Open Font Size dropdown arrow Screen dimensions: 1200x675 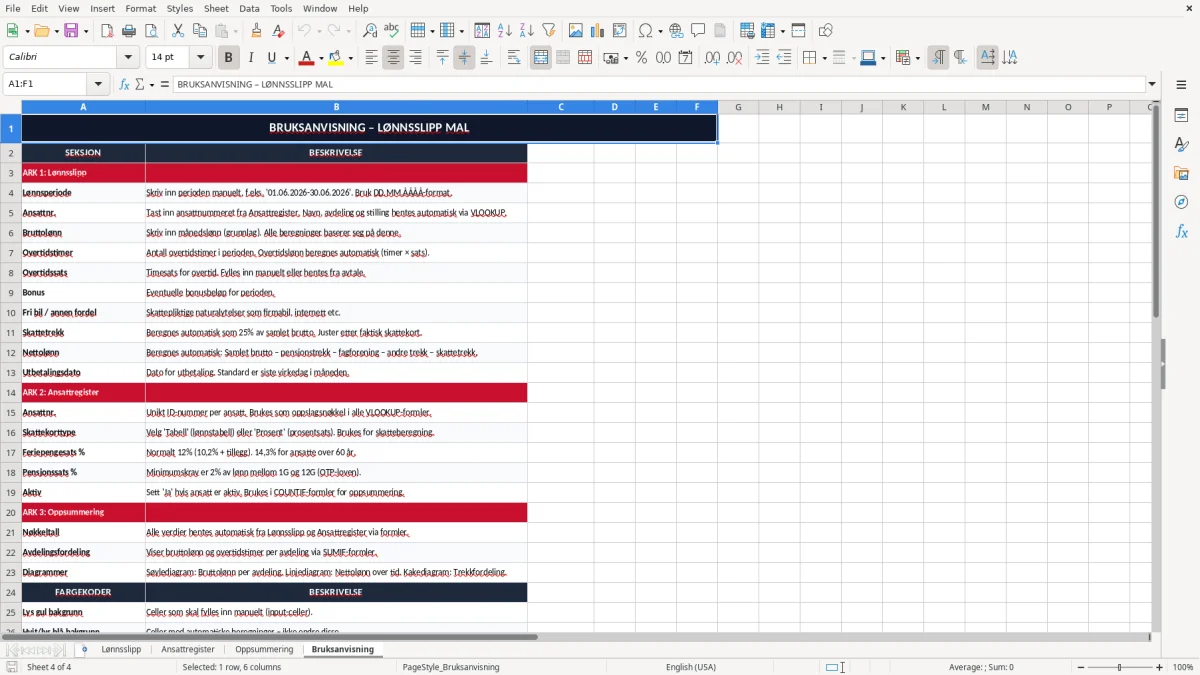(201, 58)
